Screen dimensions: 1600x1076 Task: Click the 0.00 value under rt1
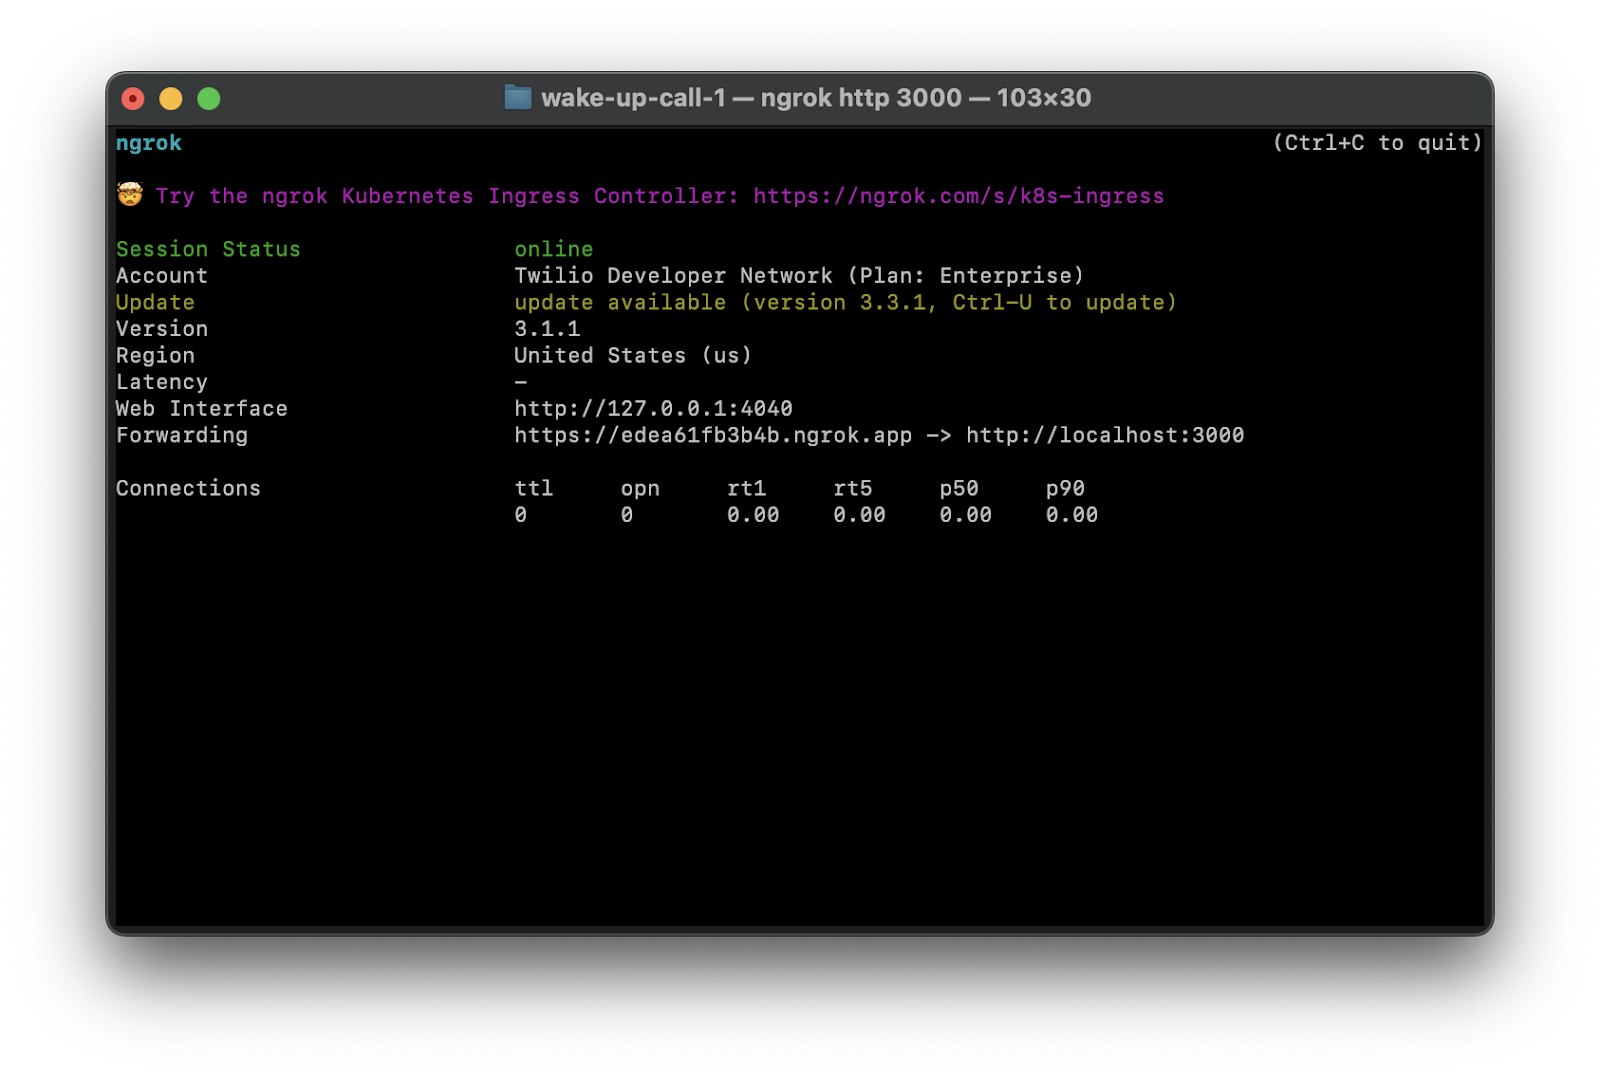coord(753,515)
